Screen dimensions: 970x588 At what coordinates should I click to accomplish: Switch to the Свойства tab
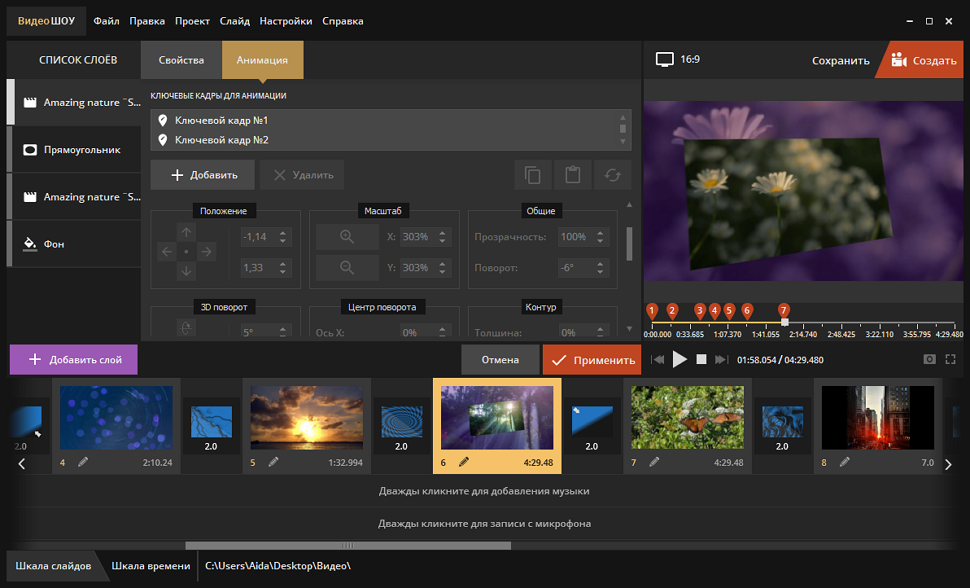click(x=181, y=60)
